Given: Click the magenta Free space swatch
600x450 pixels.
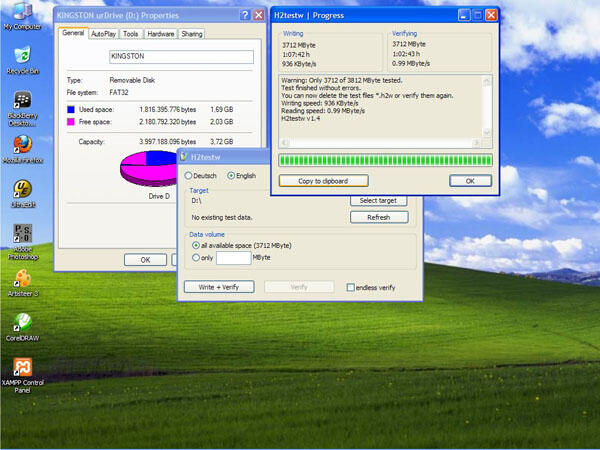Looking at the screenshot, I should pyautogui.click(x=71, y=122).
